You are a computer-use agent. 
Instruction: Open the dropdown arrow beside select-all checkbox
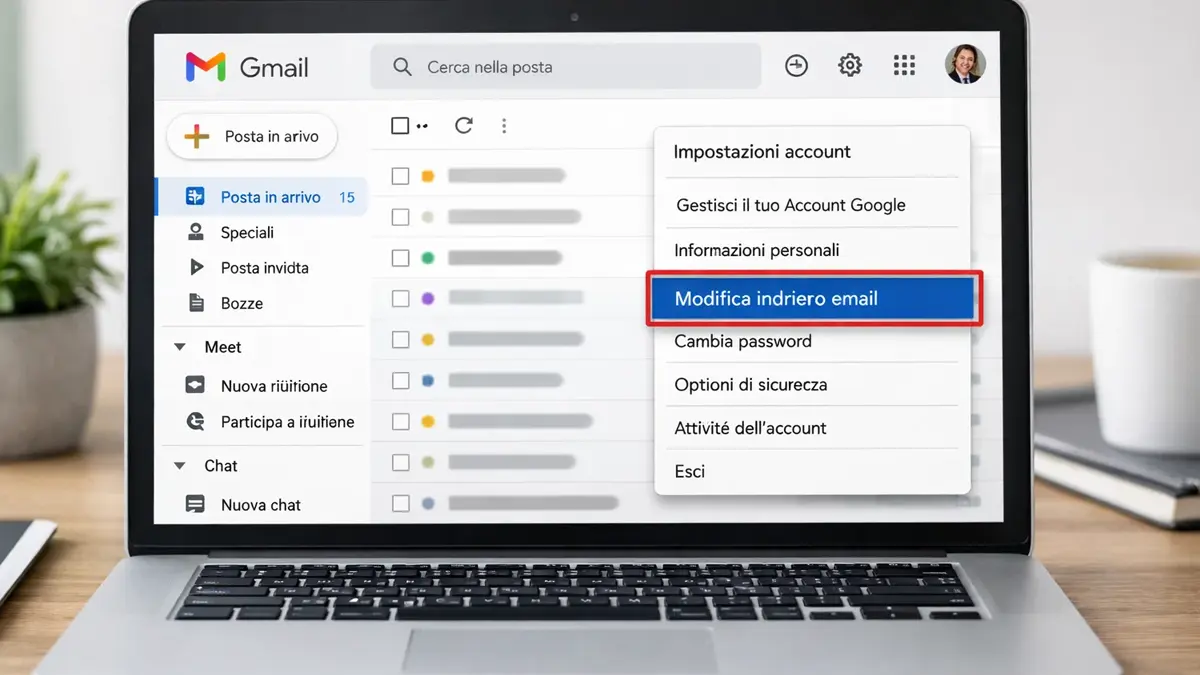point(422,127)
